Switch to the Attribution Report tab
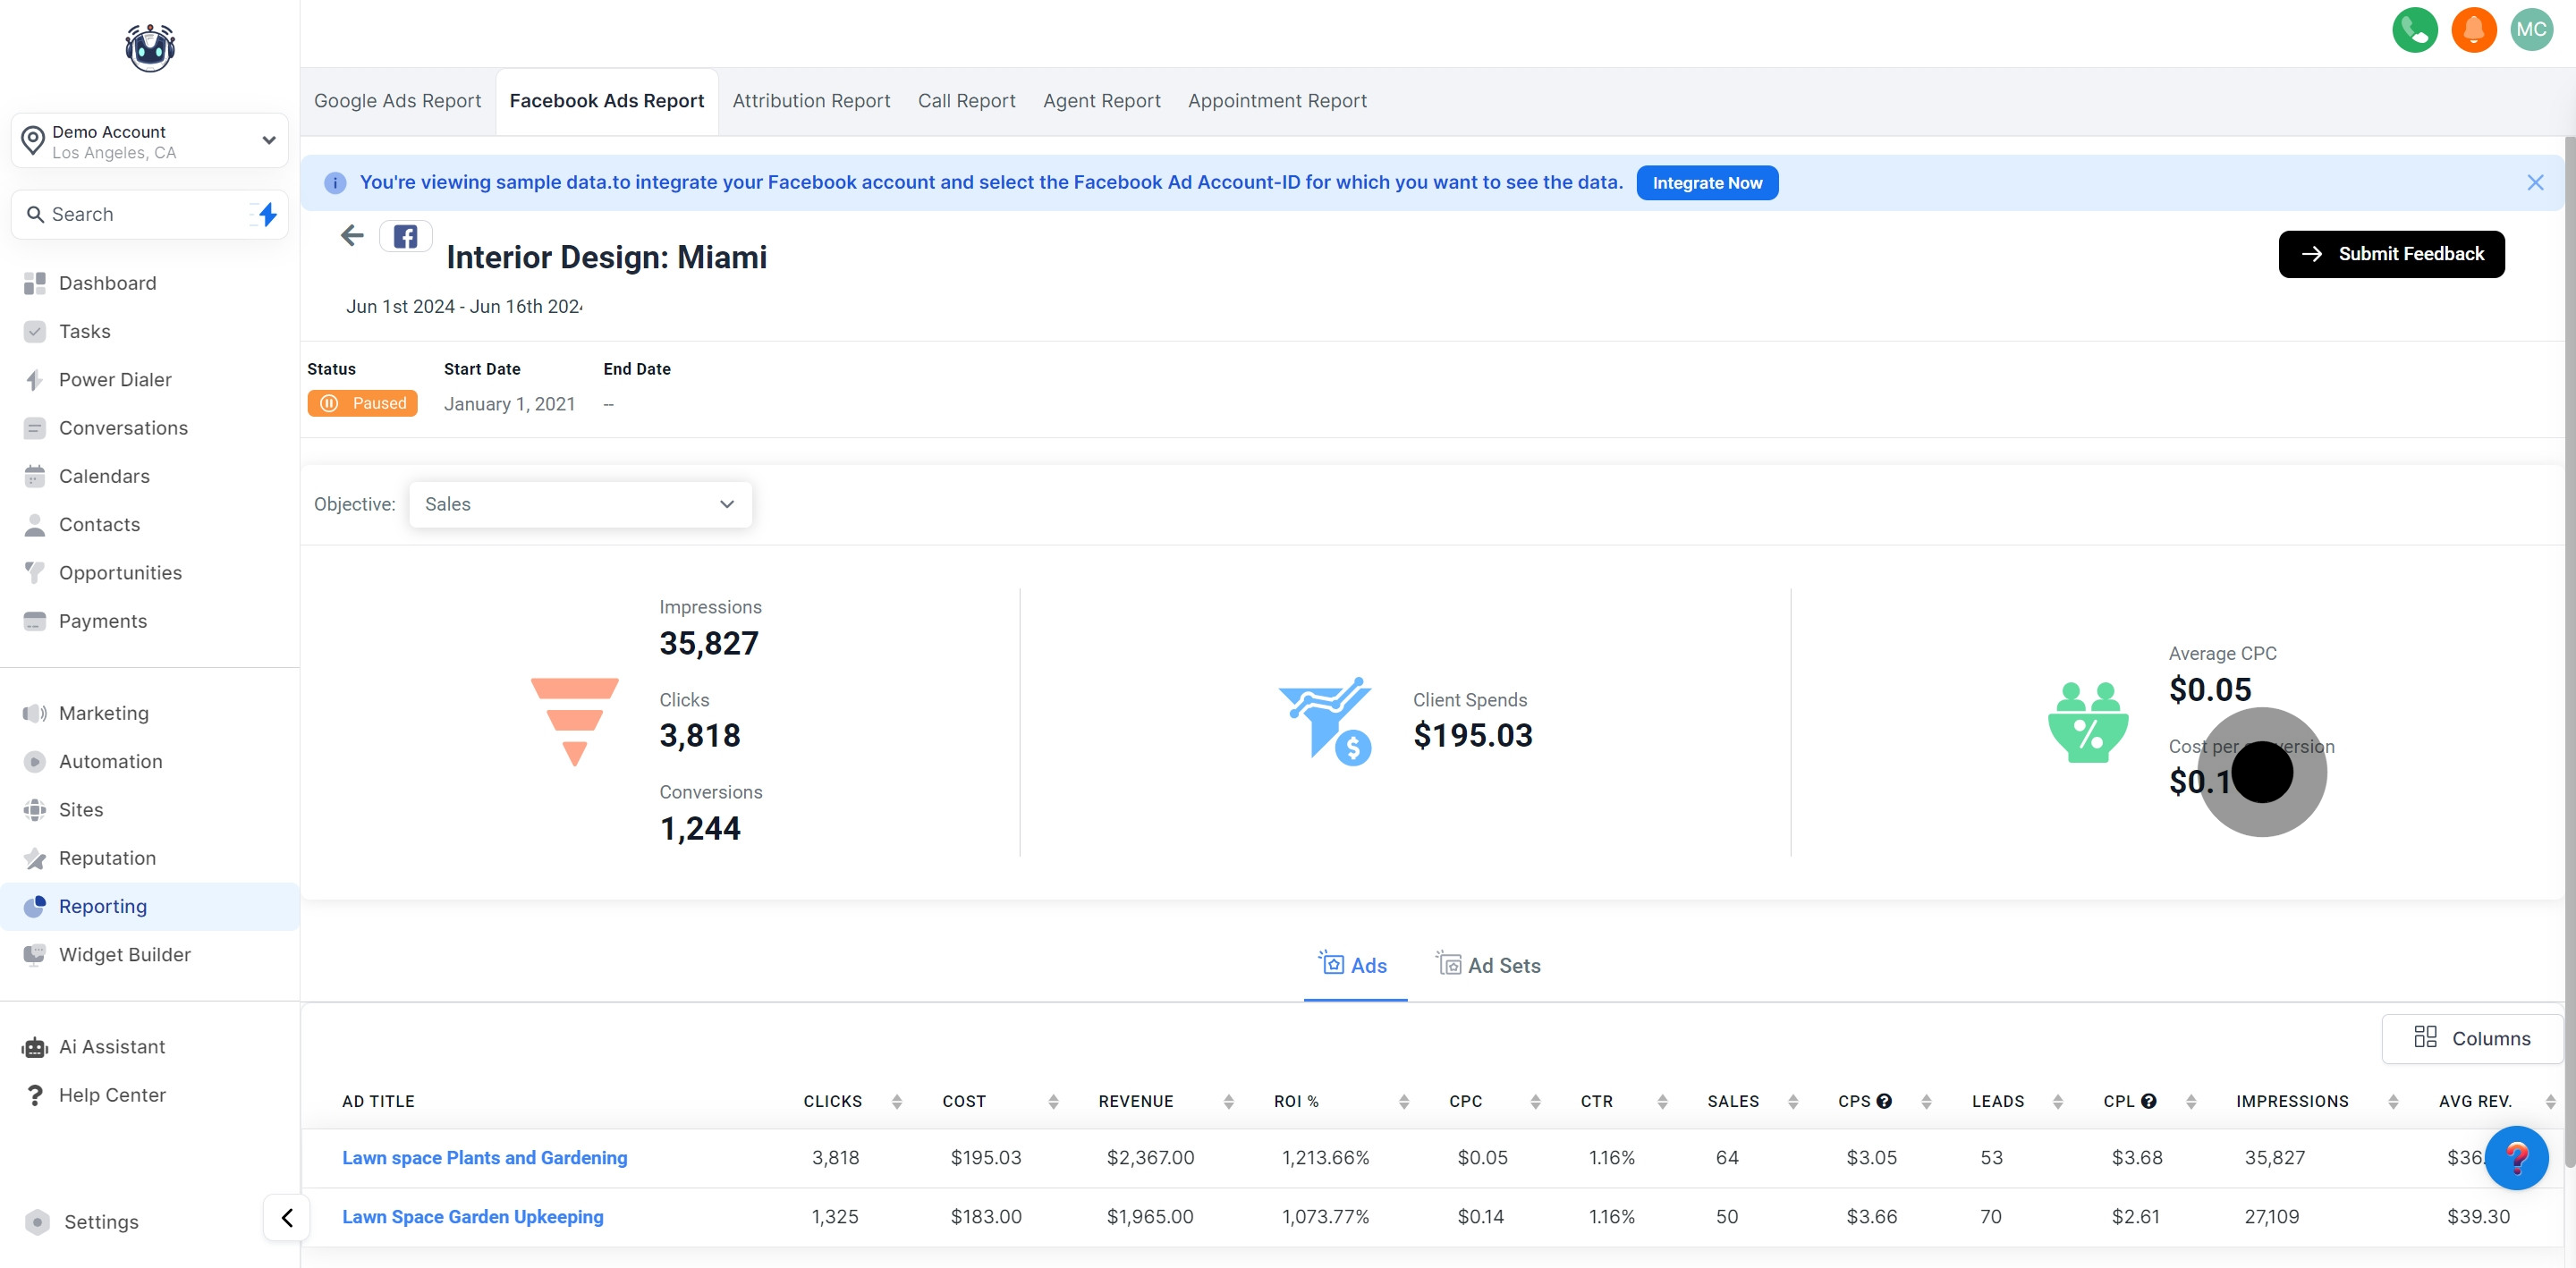 pos(811,101)
